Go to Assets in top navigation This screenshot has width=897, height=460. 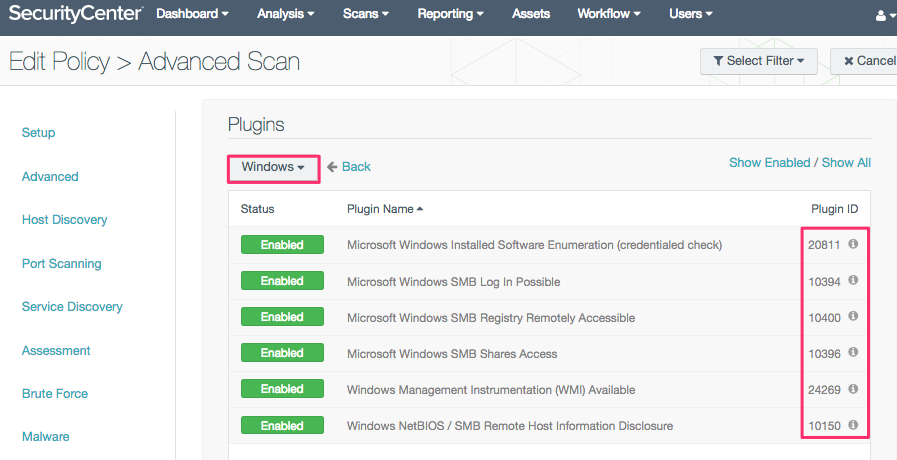(x=531, y=14)
